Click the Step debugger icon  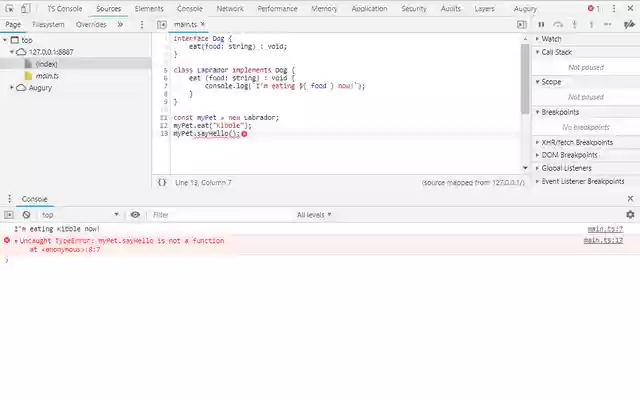608,24
